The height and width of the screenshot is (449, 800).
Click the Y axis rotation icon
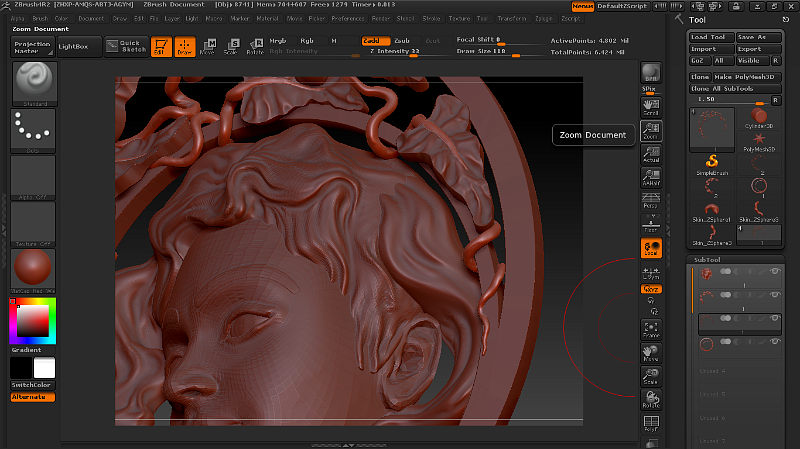coord(651,301)
